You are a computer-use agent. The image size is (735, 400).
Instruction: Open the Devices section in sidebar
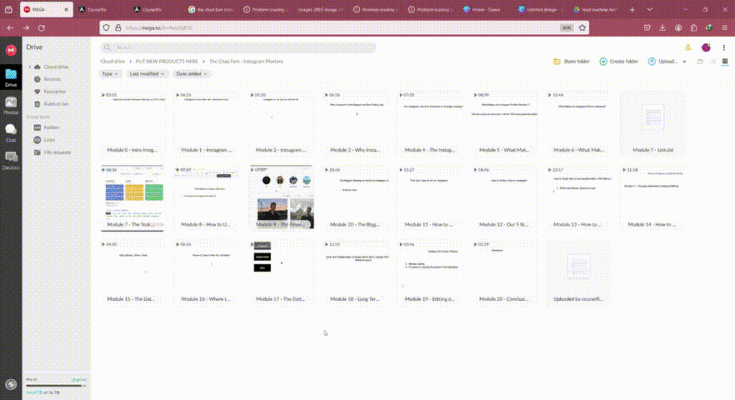11,158
